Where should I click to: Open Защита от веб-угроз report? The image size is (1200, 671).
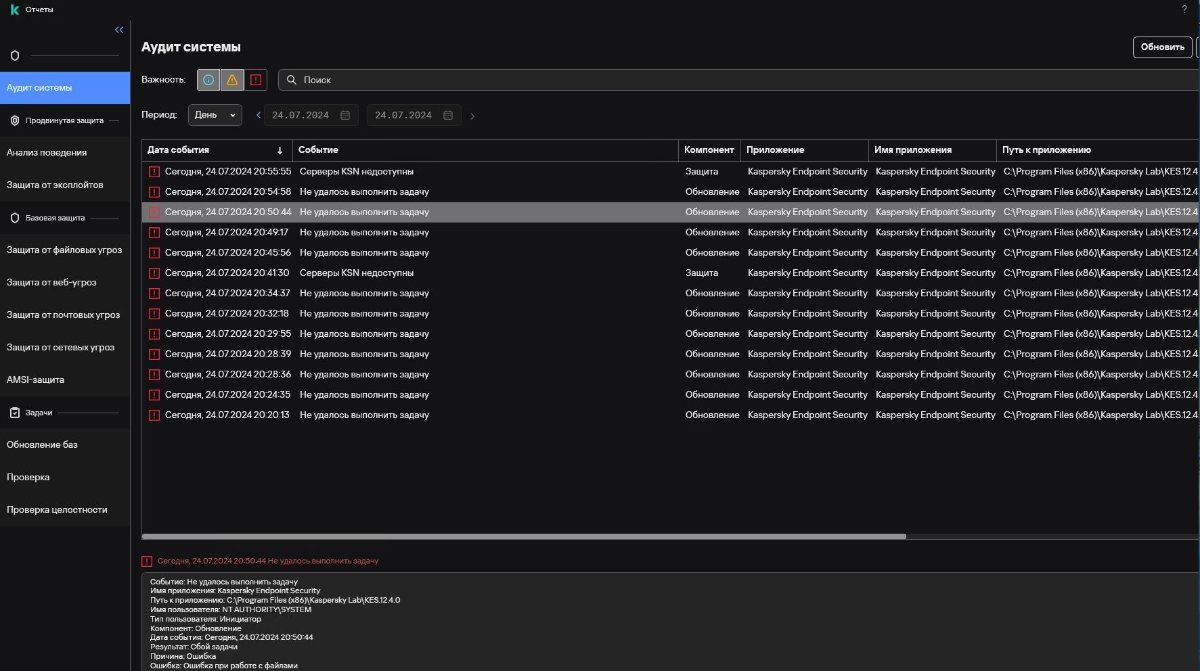point(51,282)
